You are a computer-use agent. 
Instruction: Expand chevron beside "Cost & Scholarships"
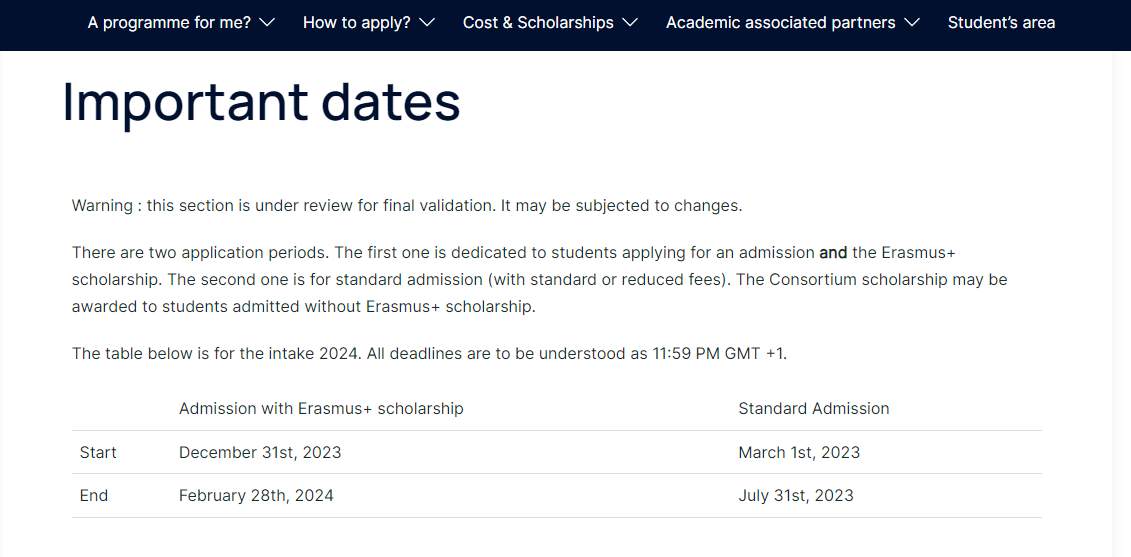tap(629, 22)
